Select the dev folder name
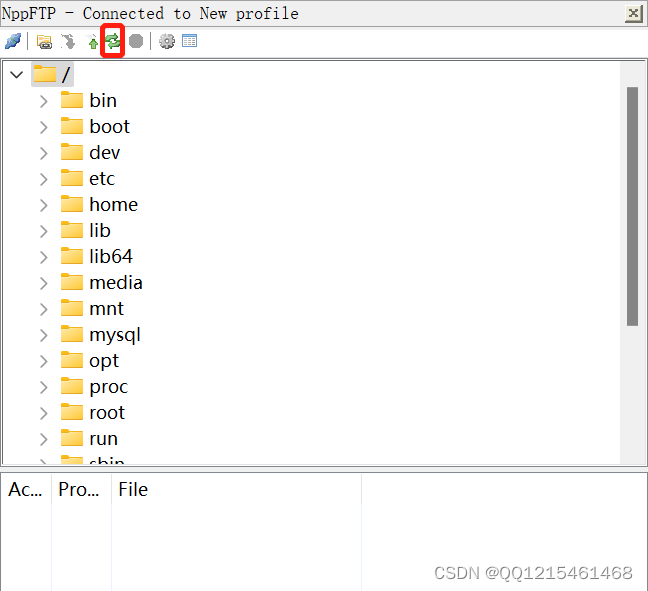This screenshot has width=648, height=591. (x=105, y=153)
